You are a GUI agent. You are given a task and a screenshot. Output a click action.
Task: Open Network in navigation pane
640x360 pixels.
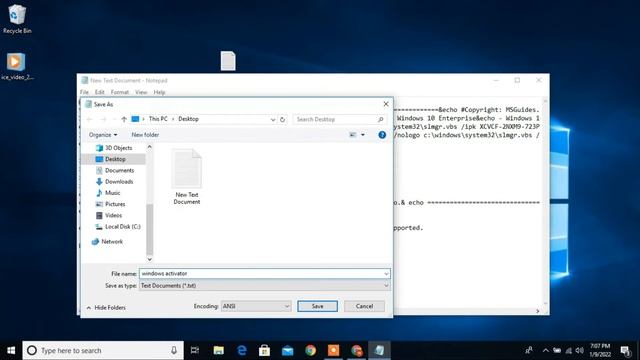point(107,242)
